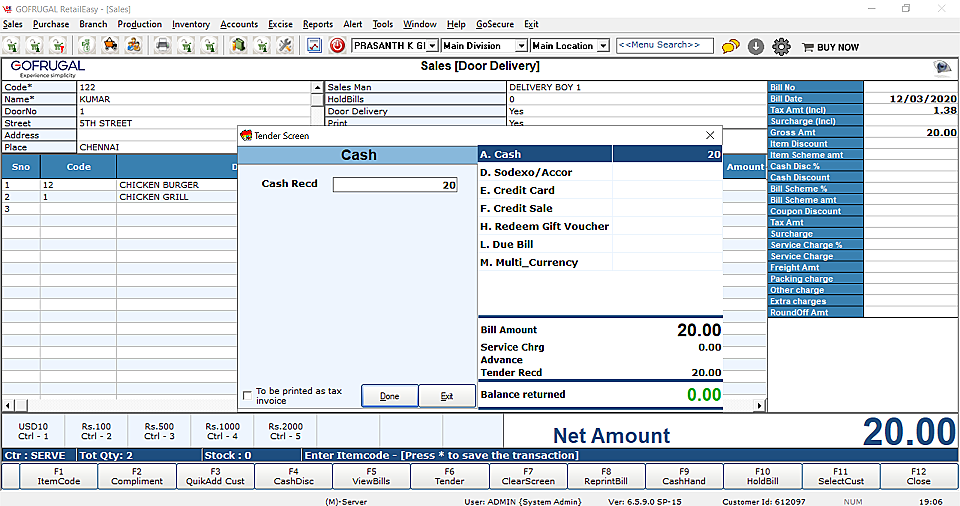This screenshot has height=506, width=960.
Task: Click the F10 HoldBill button
Action: (x=762, y=476)
